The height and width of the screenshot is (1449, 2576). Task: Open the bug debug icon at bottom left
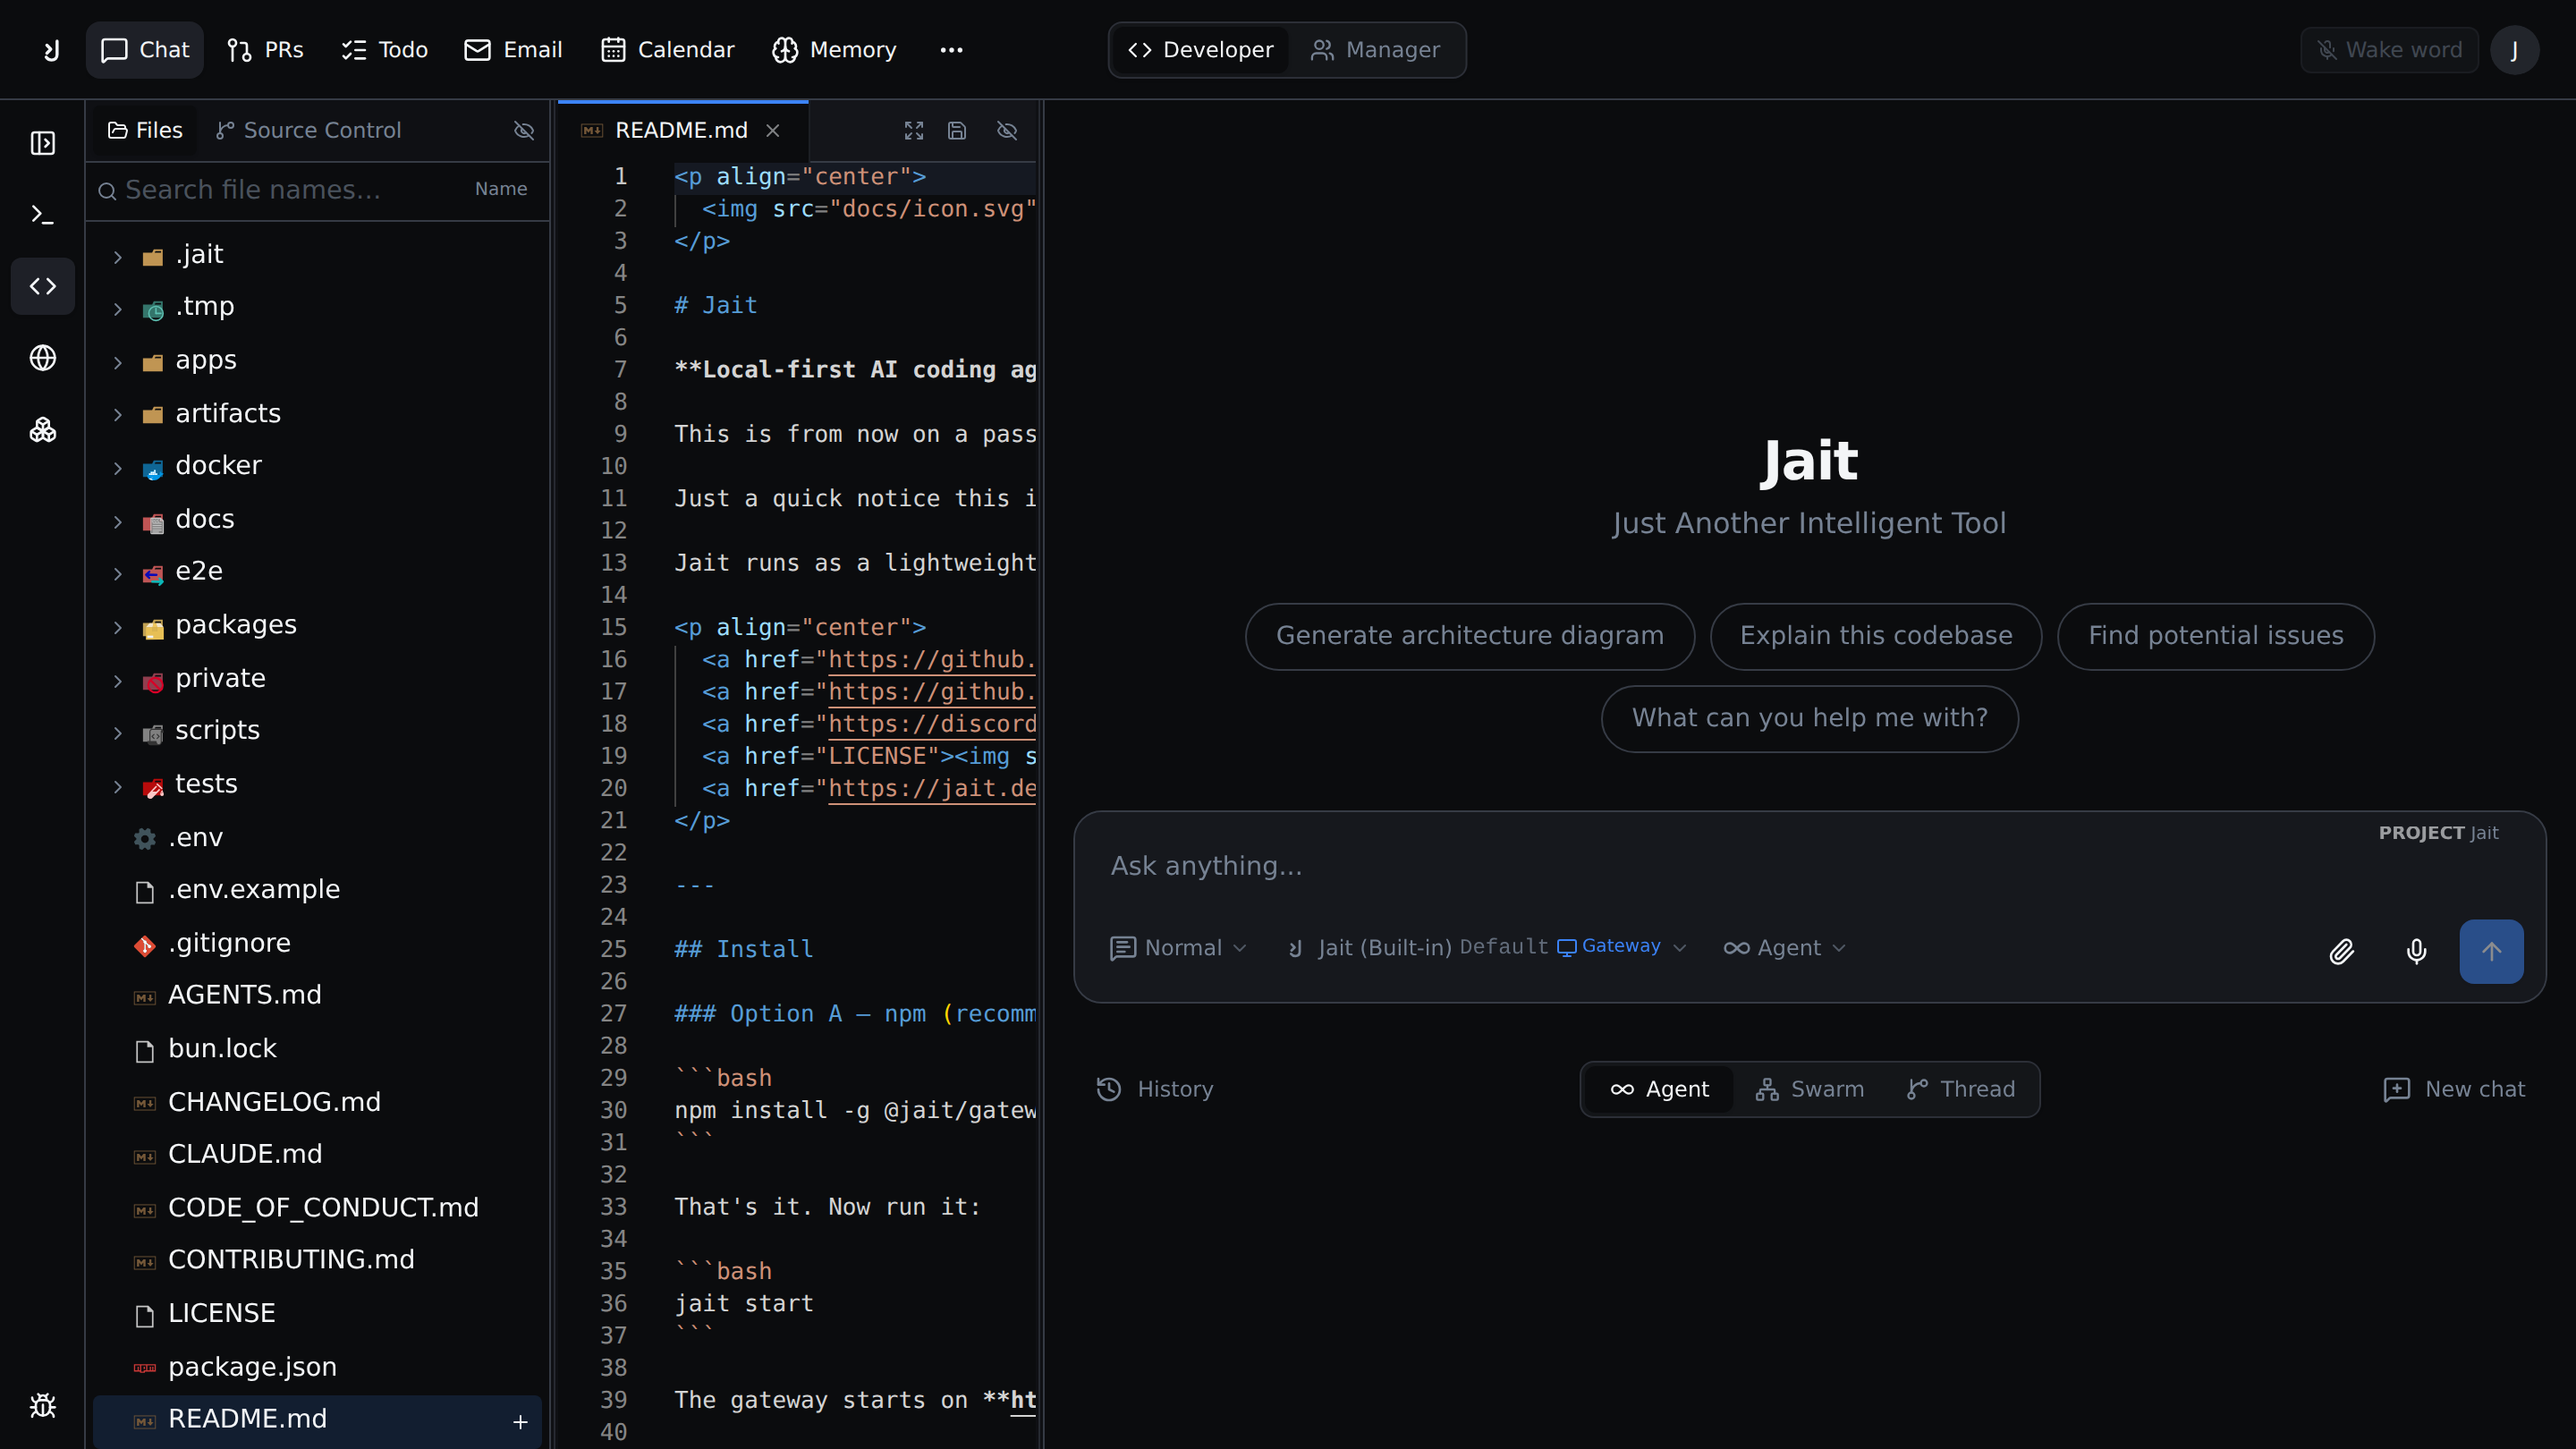click(x=43, y=1405)
